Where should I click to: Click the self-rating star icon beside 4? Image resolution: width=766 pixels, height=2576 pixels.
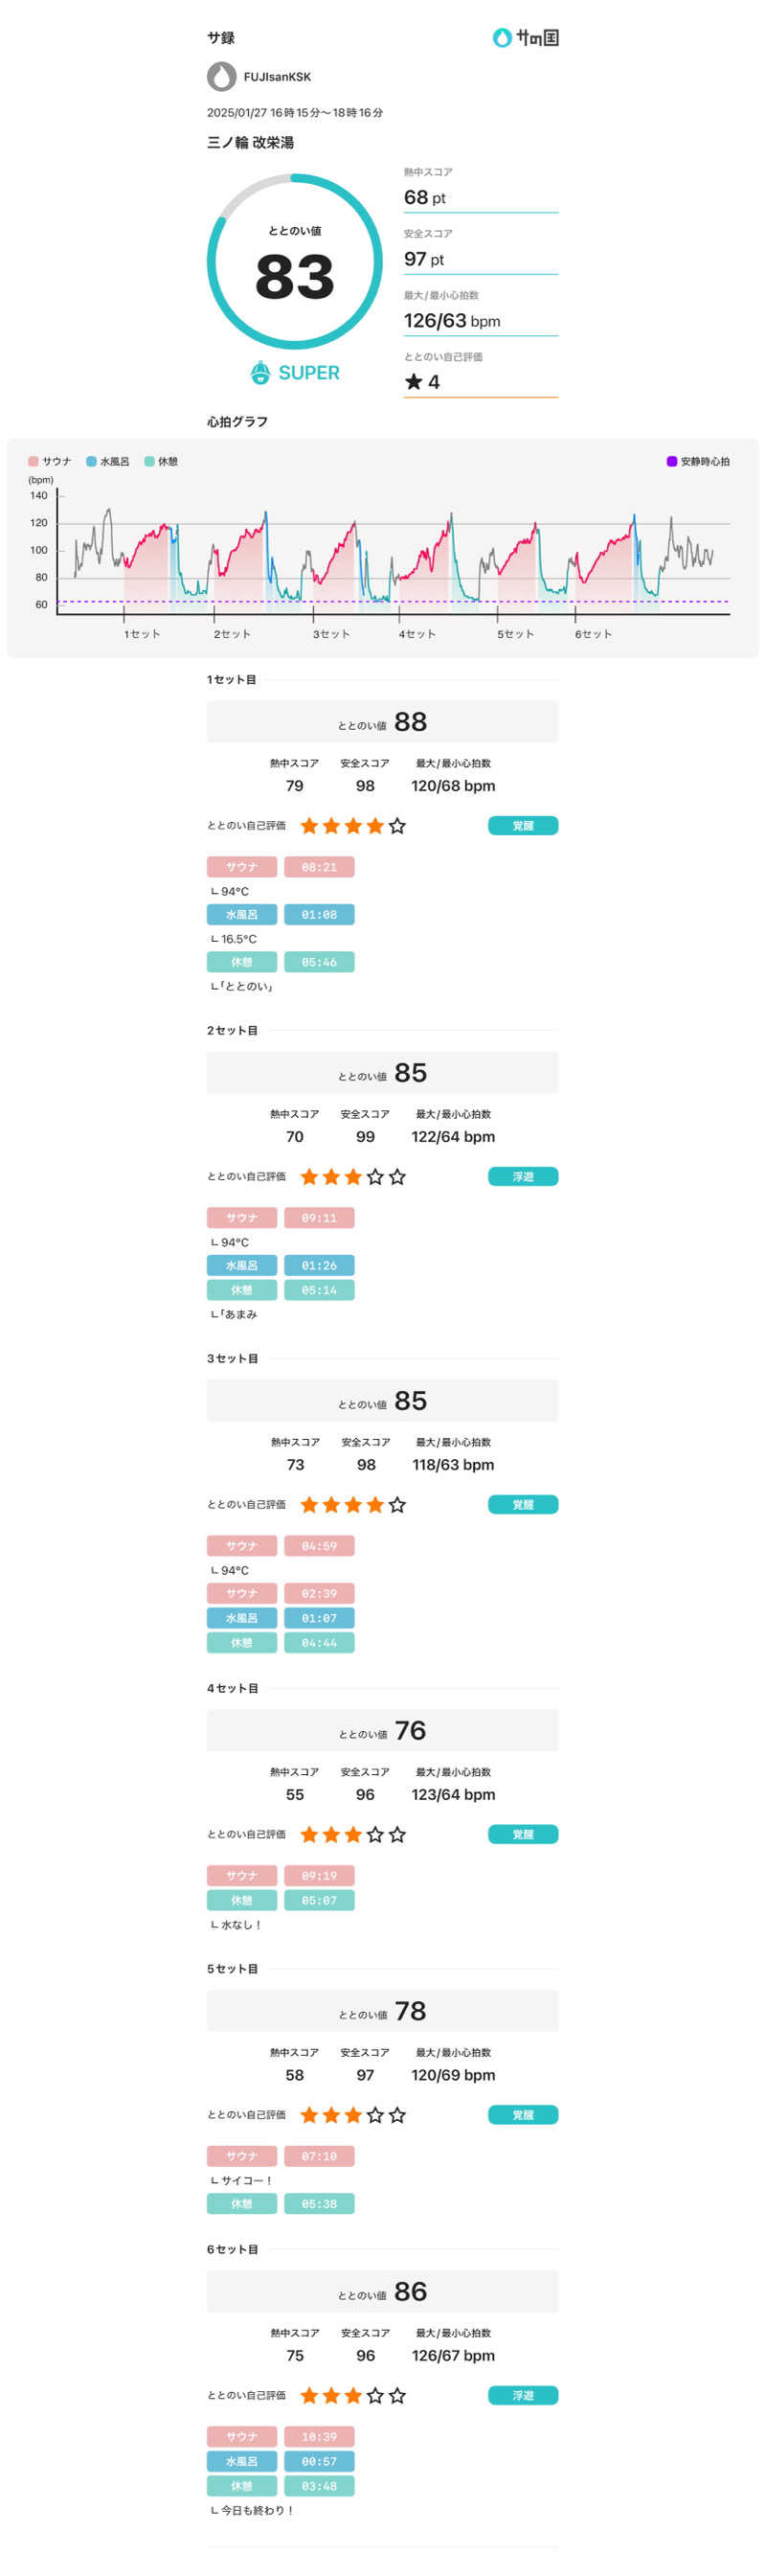(x=413, y=382)
